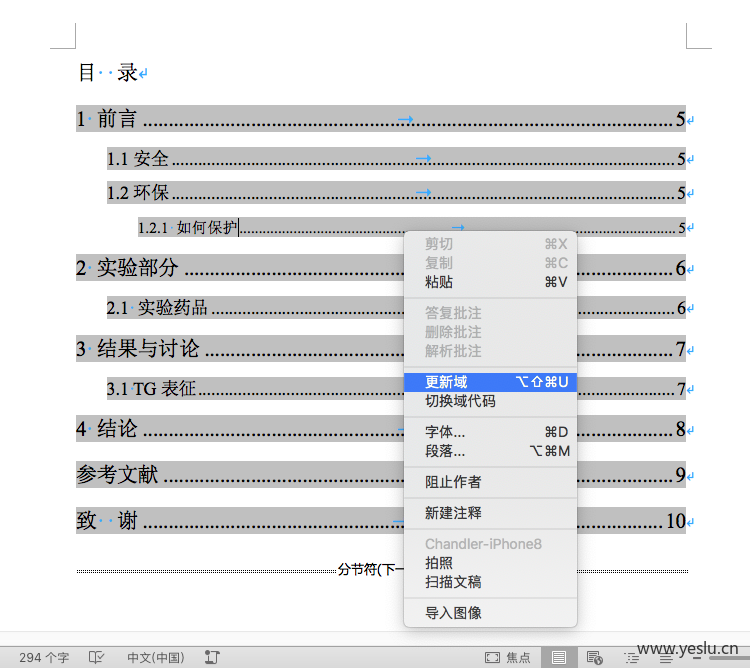
Task: Click the 294 个字 word count
Action: pos(44,658)
